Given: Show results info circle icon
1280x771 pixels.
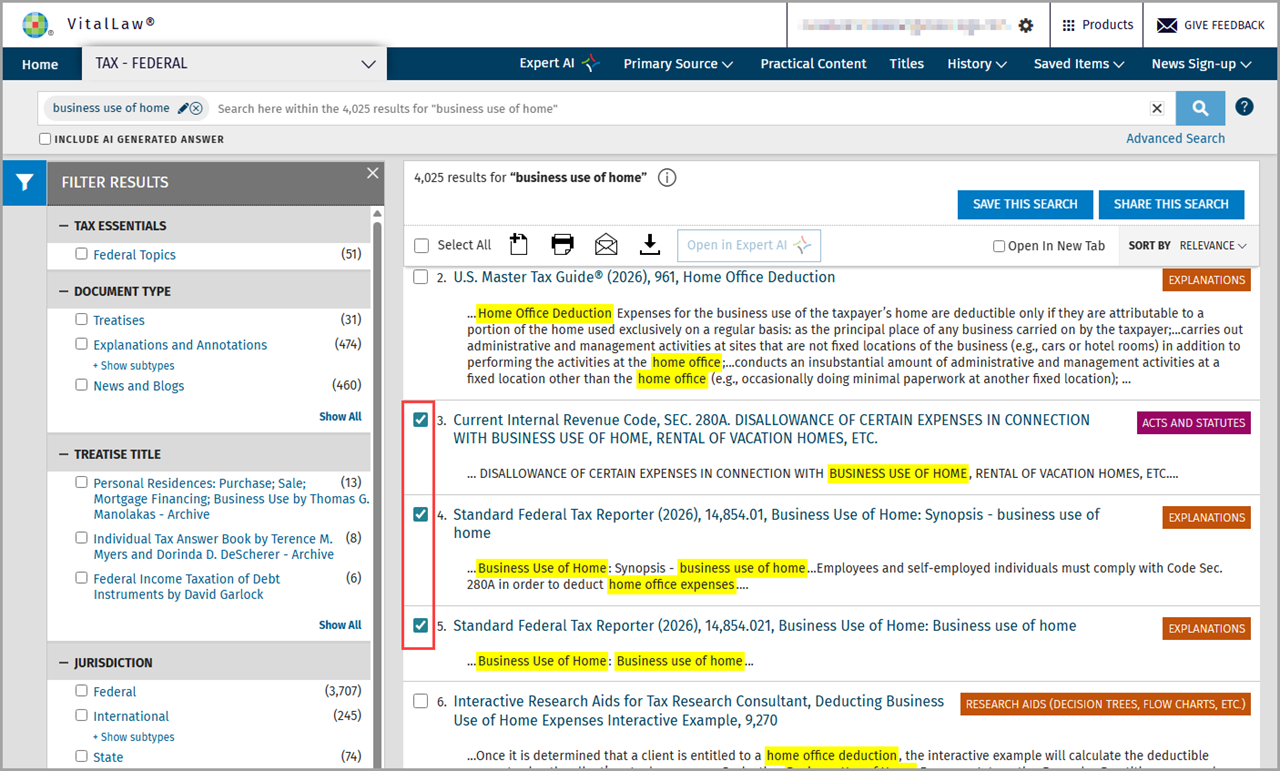Looking at the screenshot, I should [667, 178].
